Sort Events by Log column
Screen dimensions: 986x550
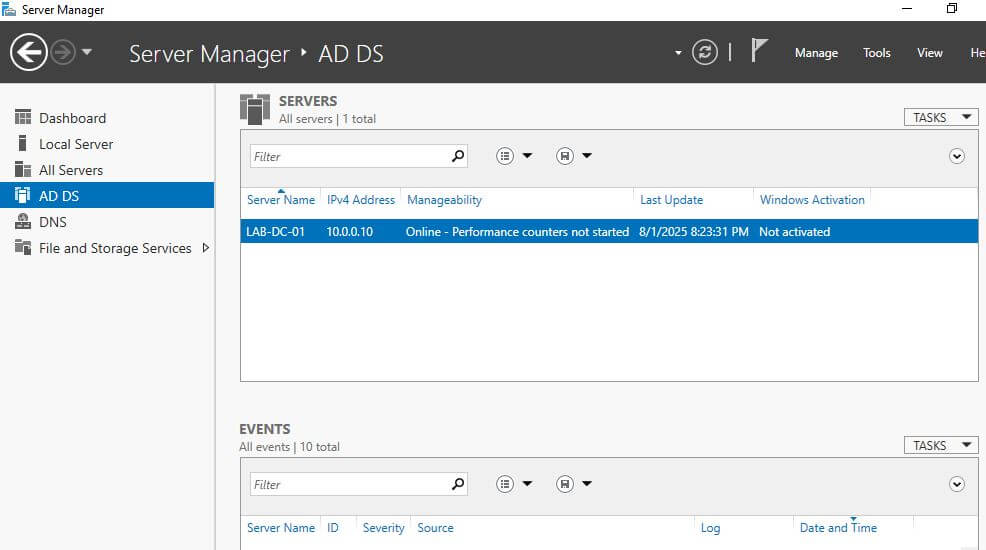click(x=711, y=528)
